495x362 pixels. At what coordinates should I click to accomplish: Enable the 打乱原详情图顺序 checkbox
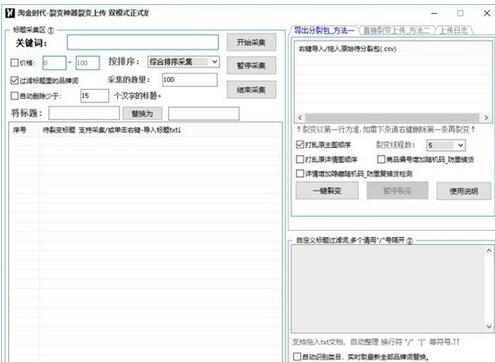300,159
